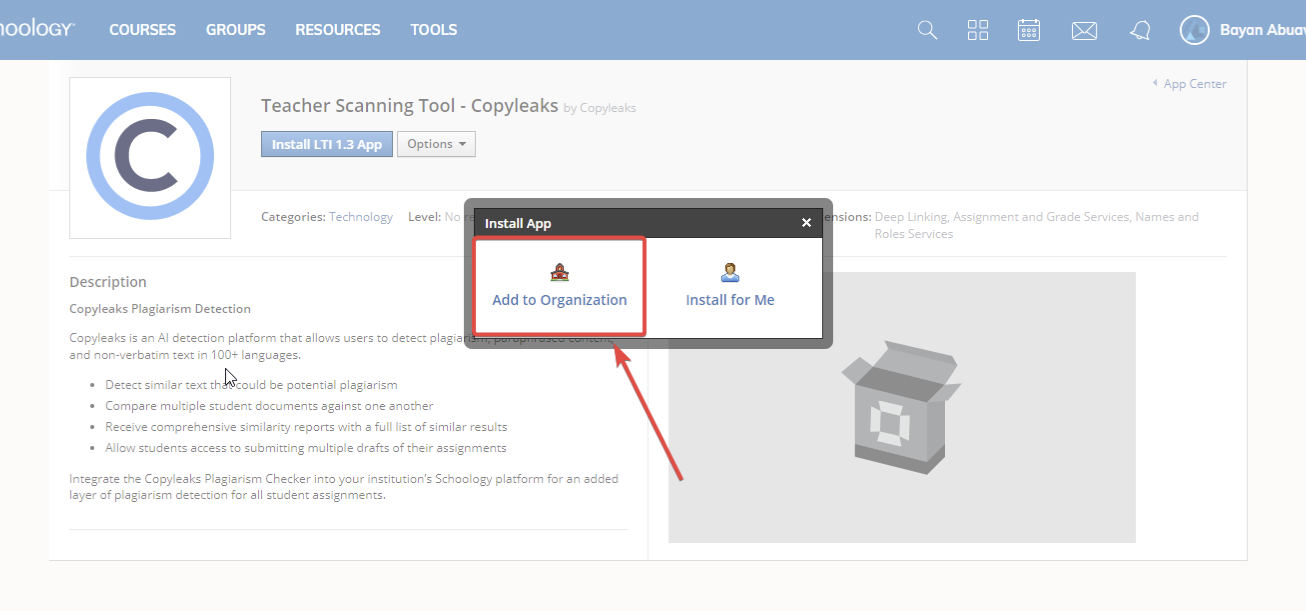Click the Copyleaks app logo thumbnail
The image size is (1306, 611).
(150, 158)
